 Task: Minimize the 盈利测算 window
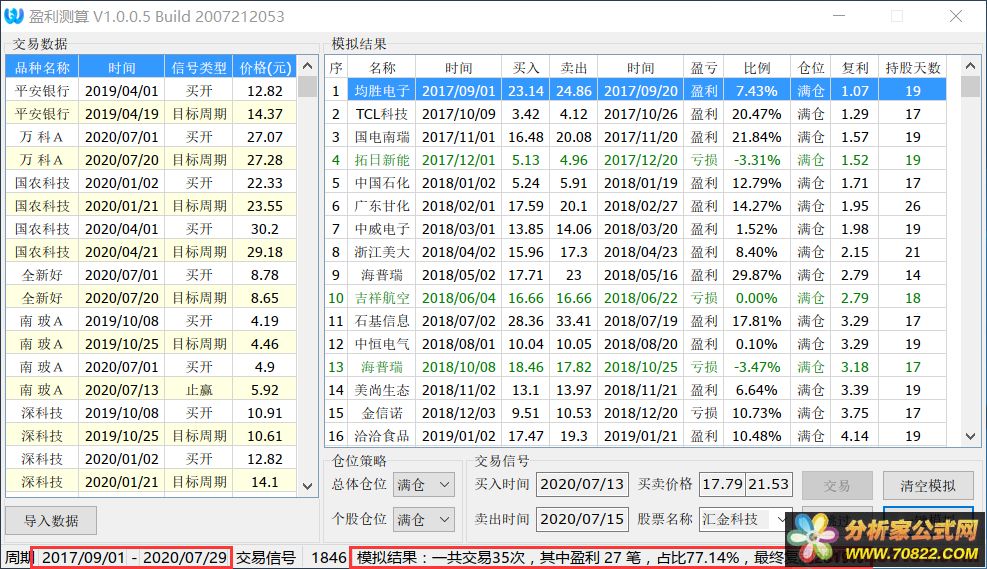click(x=839, y=16)
